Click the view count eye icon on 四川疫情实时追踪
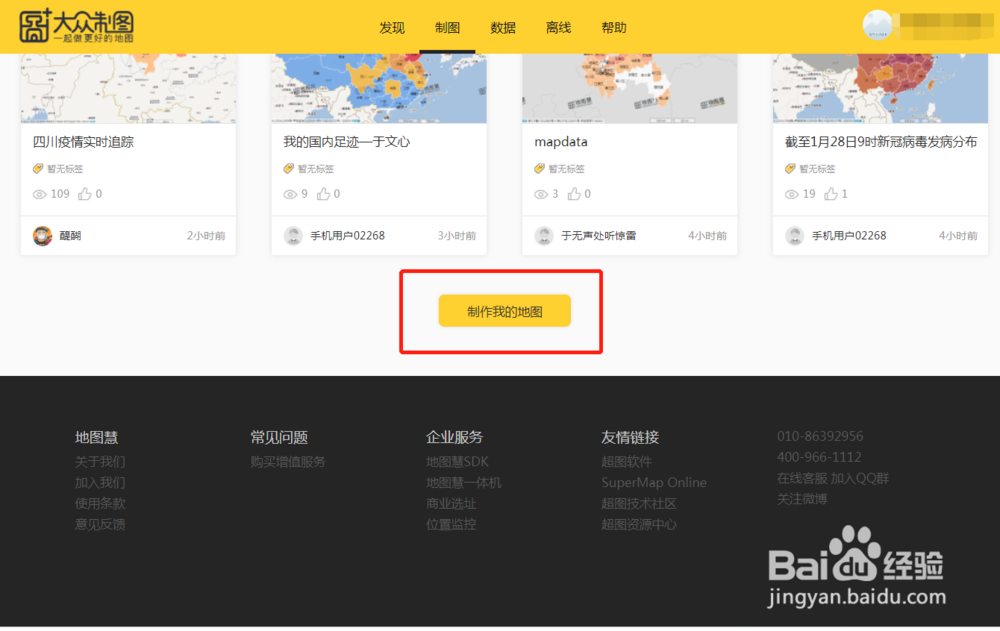 (x=37, y=194)
